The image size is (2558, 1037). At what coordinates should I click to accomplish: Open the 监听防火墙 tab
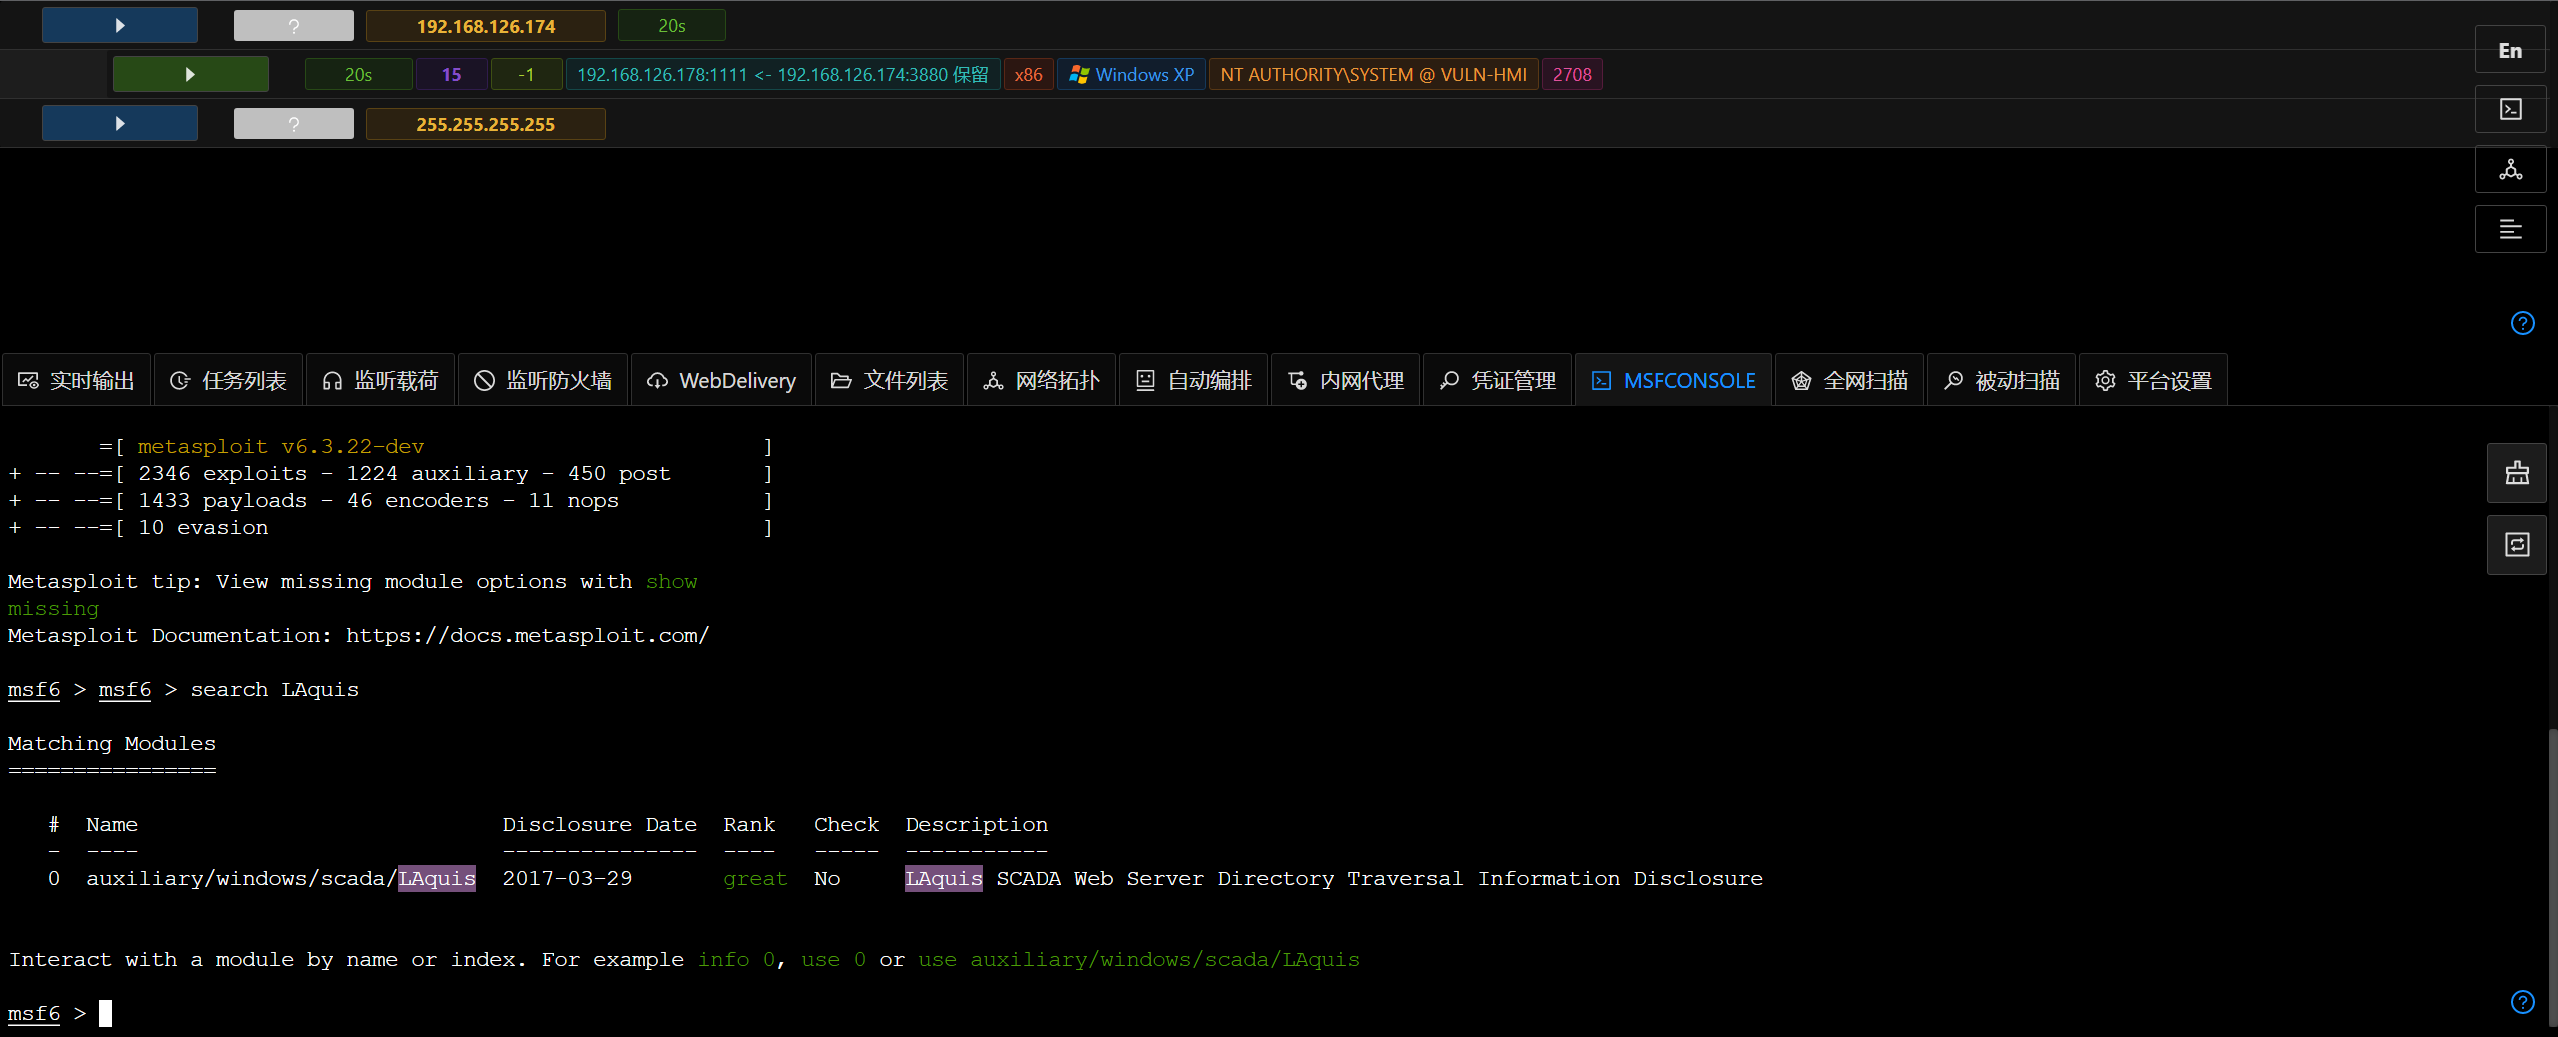point(543,380)
